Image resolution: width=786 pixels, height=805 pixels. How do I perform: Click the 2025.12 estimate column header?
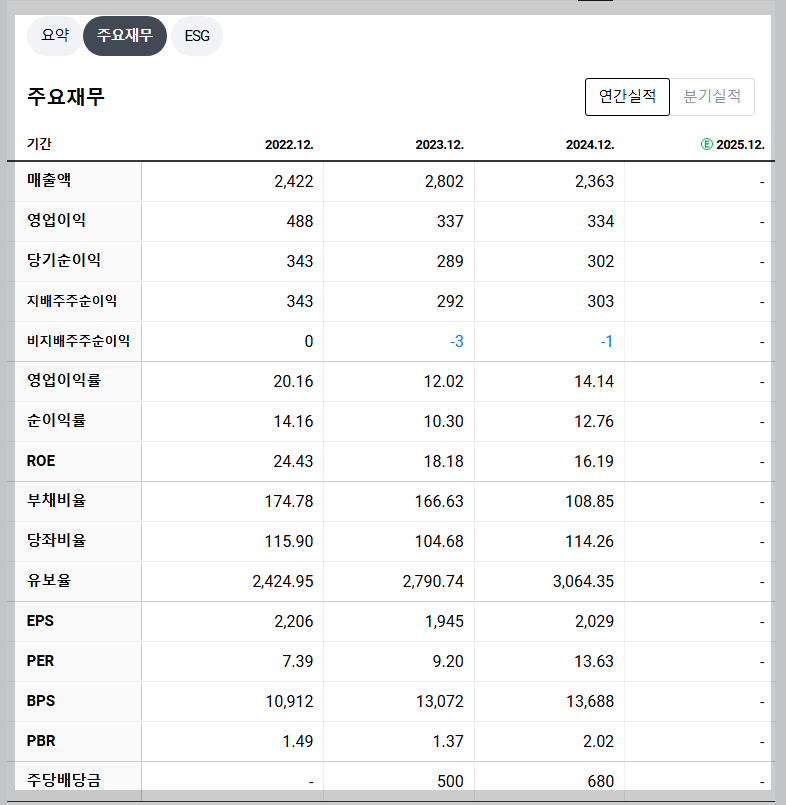pyautogui.click(x=740, y=144)
